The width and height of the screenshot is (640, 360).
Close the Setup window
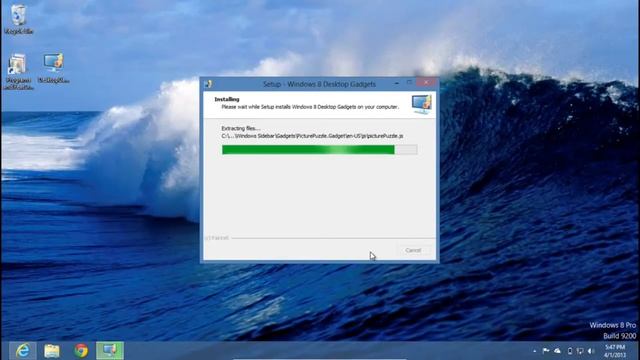click(427, 82)
